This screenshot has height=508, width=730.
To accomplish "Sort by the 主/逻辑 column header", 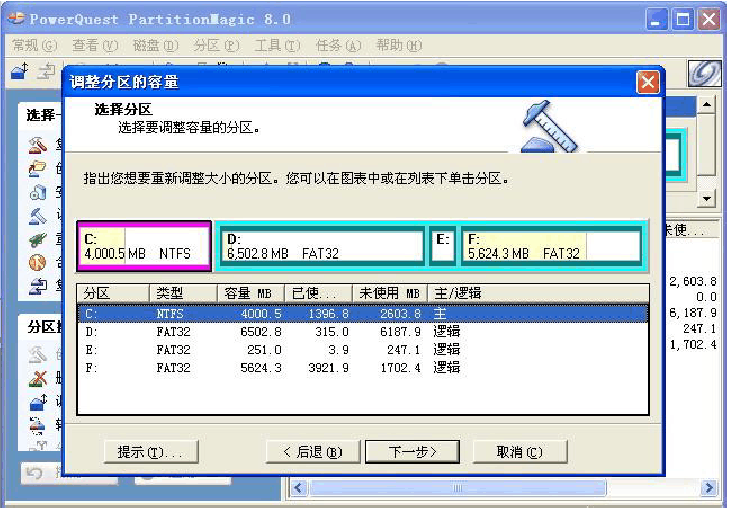I will coord(538,293).
